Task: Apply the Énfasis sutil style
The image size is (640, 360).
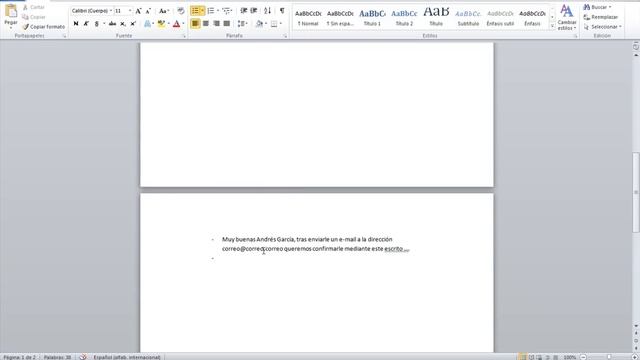Action: (500, 18)
